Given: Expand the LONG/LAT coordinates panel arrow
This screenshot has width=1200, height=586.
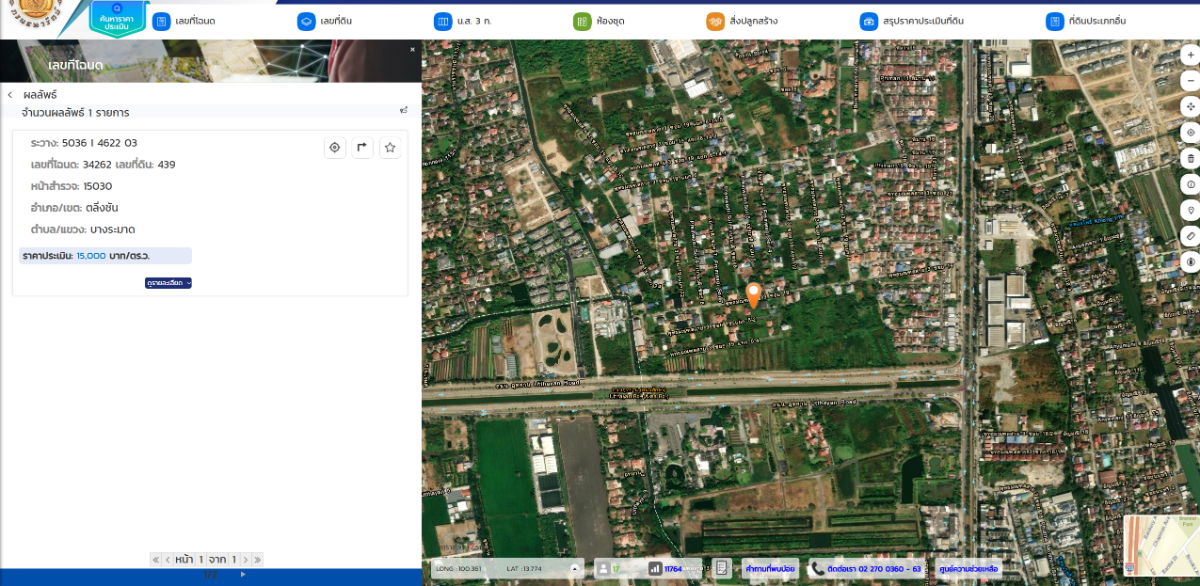Looking at the screenshot, I should [x=574, y=568].
